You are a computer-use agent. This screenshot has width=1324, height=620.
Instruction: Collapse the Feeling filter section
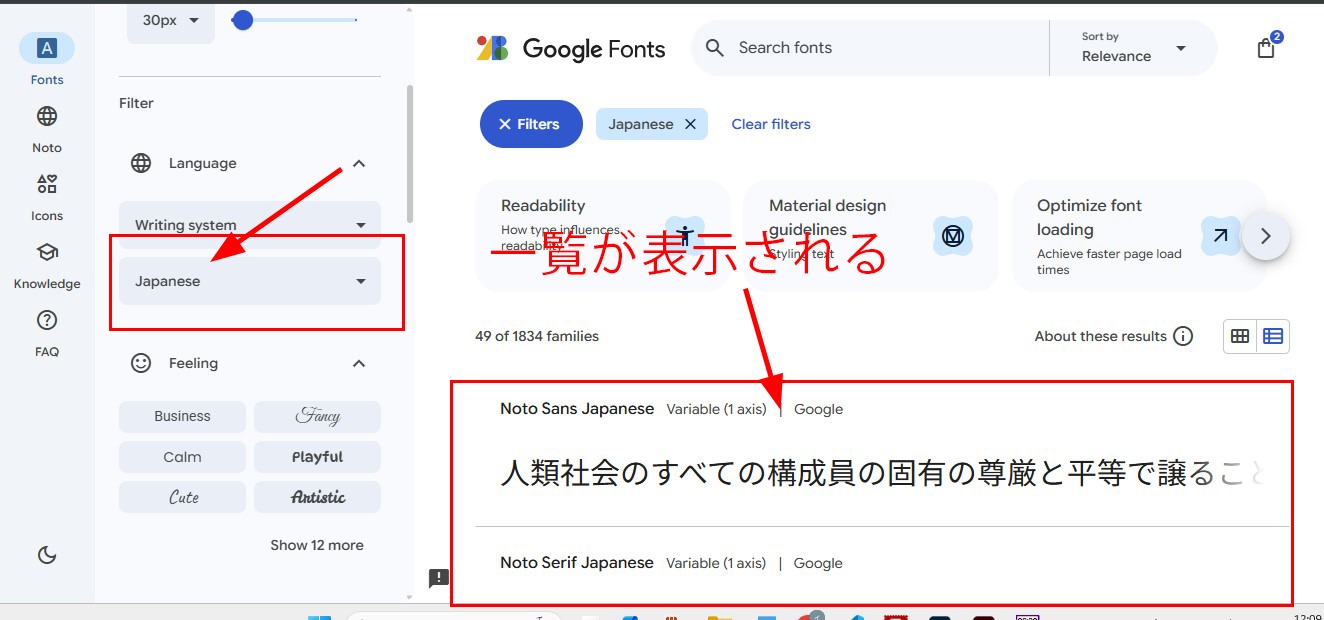point(359,363)
